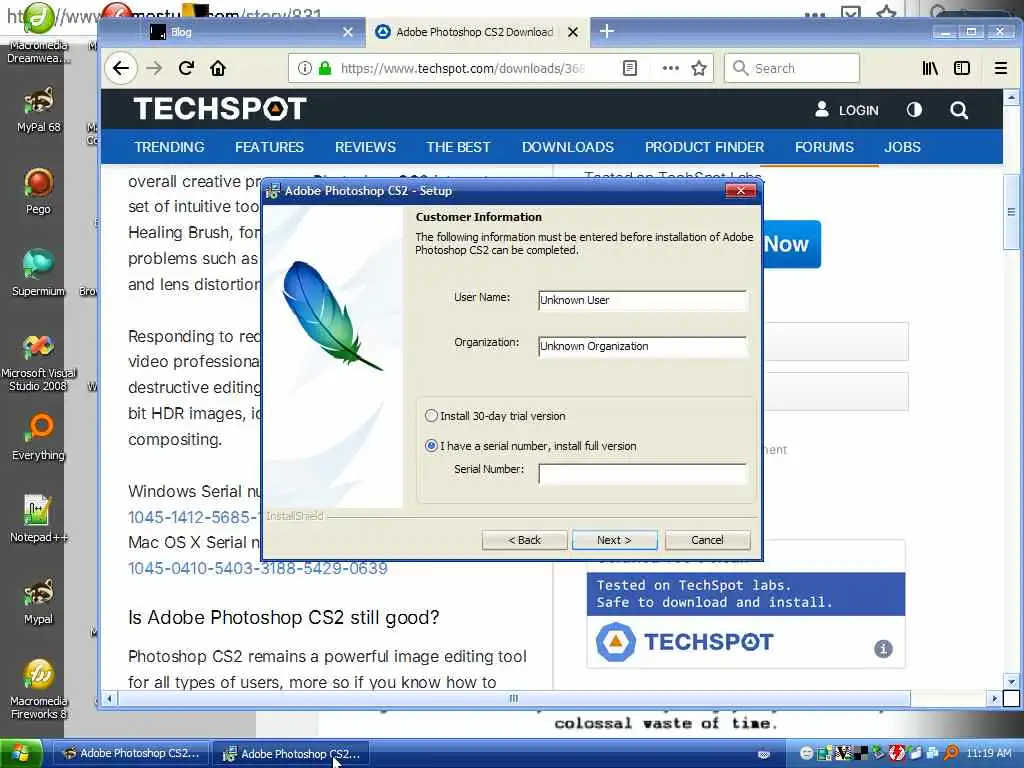Screen dimensions: 1024x768
Task: Click the Firefox address bar URL
Action: tap(462, 69)
